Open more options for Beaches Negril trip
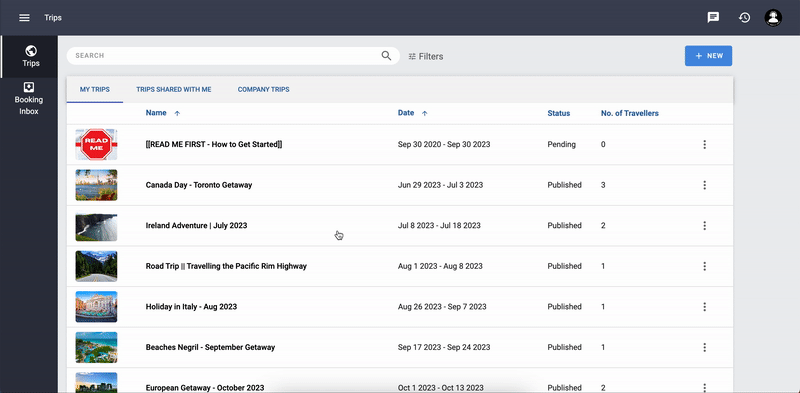The image size is (800, 393). [x=705, y=347]
